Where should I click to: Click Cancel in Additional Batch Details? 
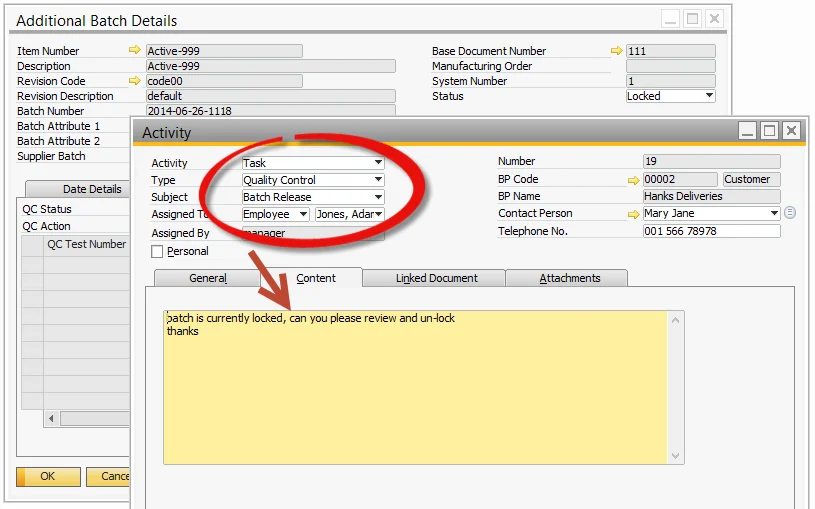point(108,476)
